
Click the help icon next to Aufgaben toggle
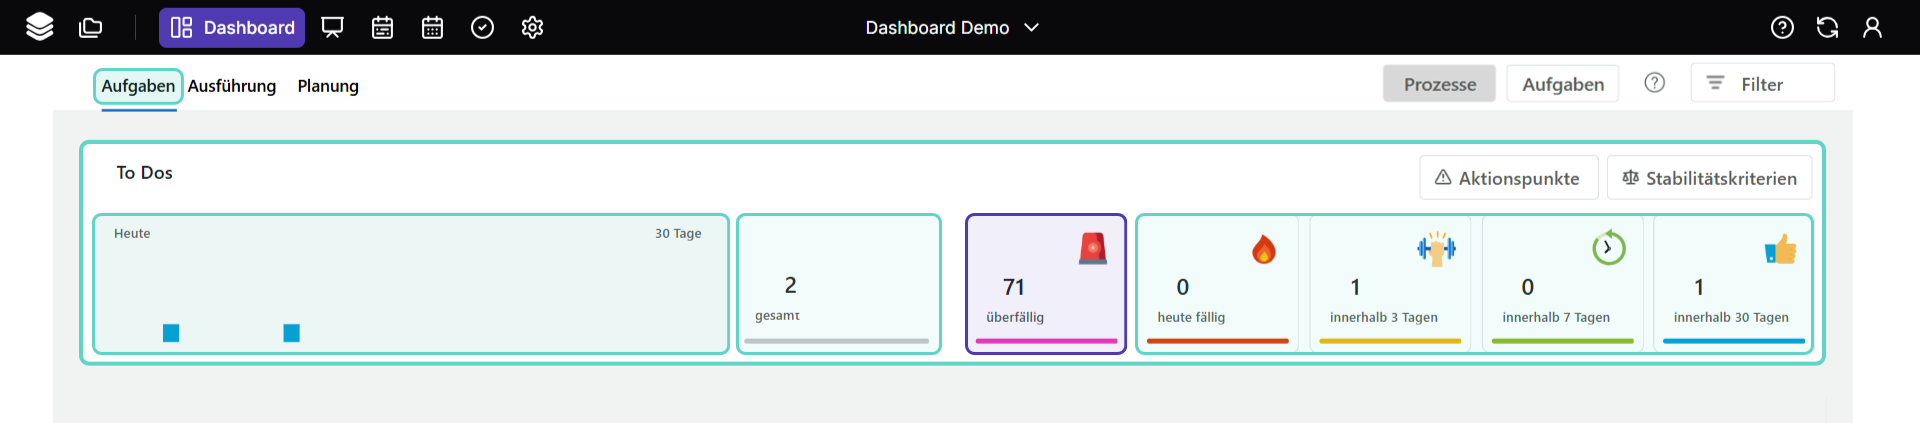[1655, 83]
